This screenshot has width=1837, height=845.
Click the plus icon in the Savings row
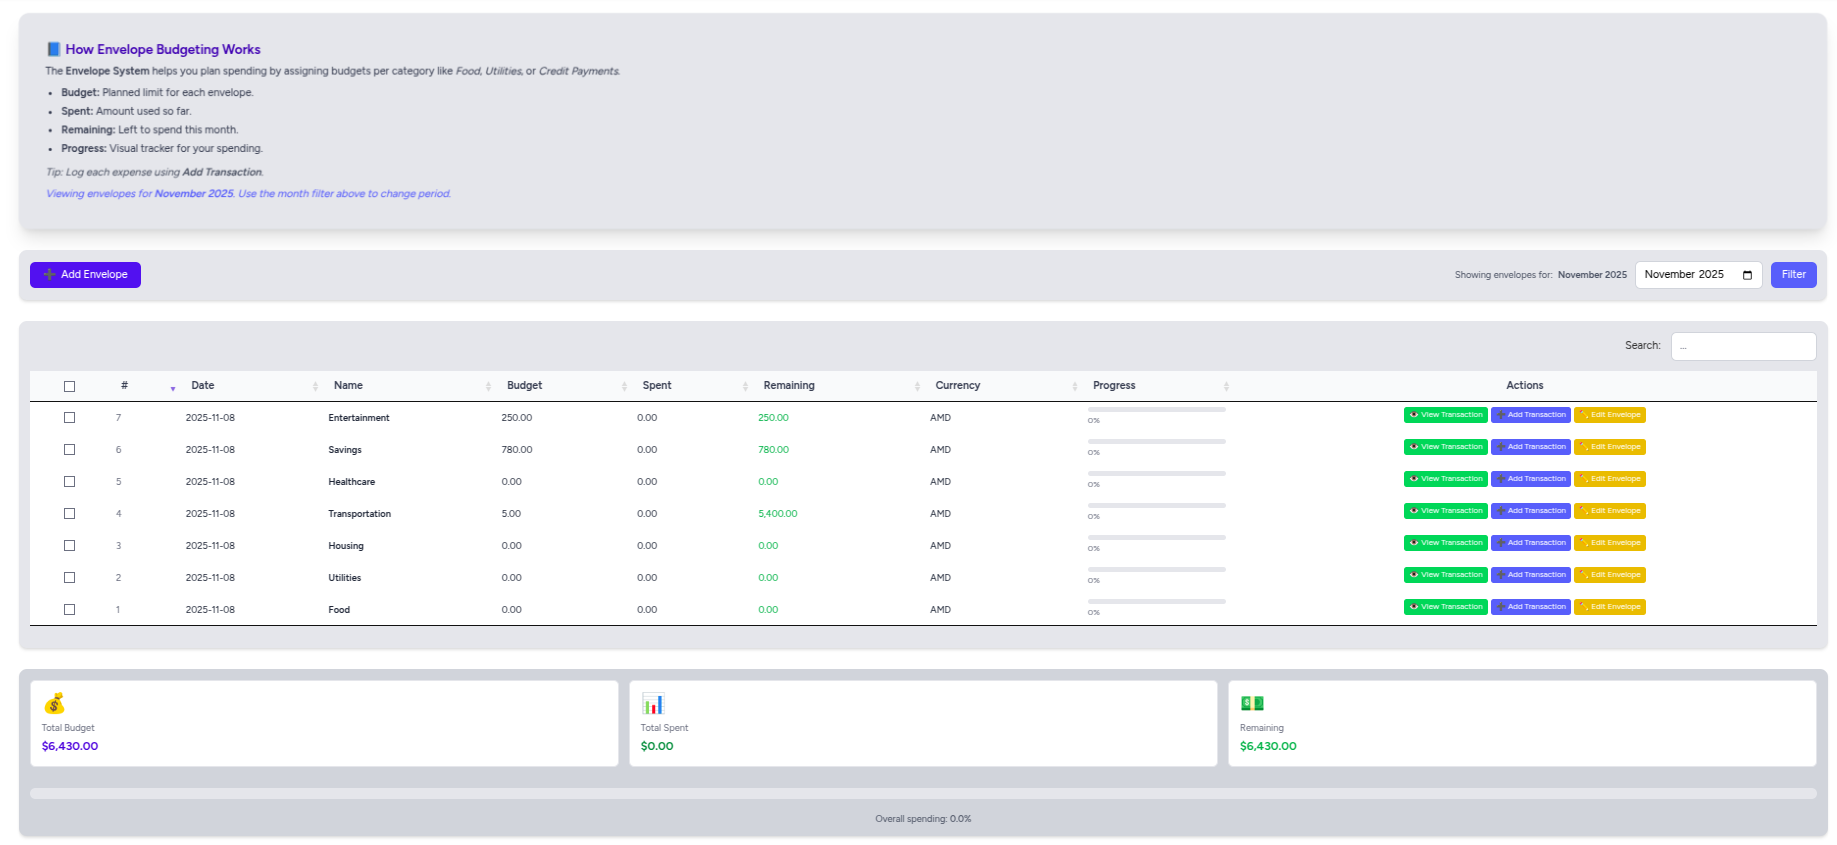(1501, 447)
